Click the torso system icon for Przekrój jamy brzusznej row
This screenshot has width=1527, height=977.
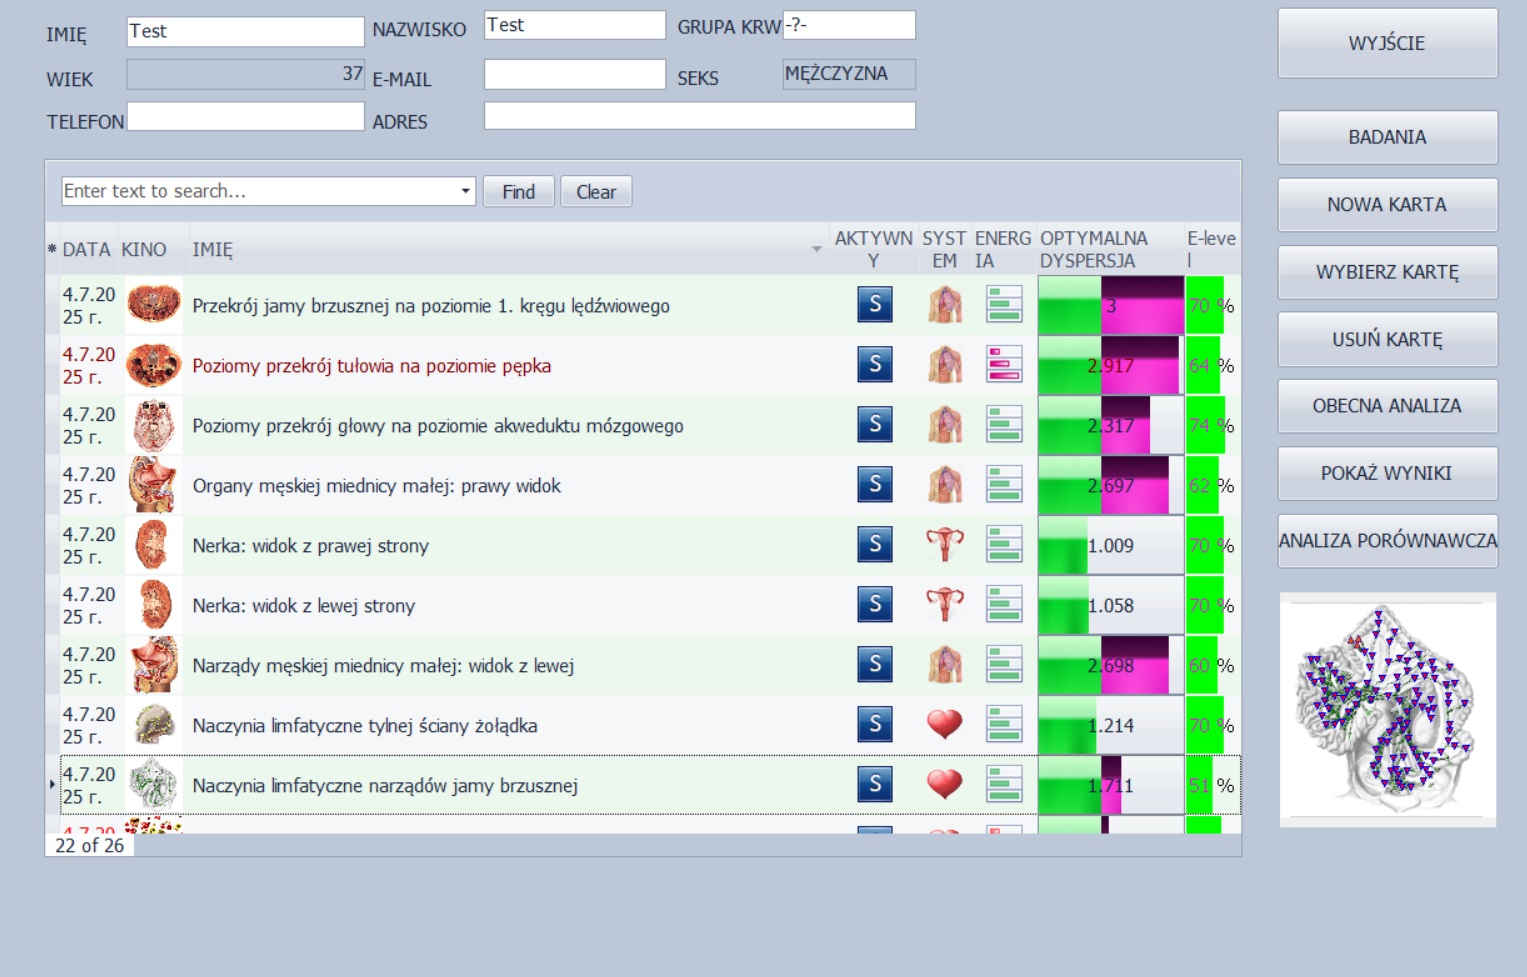click(x=944, y=305)
